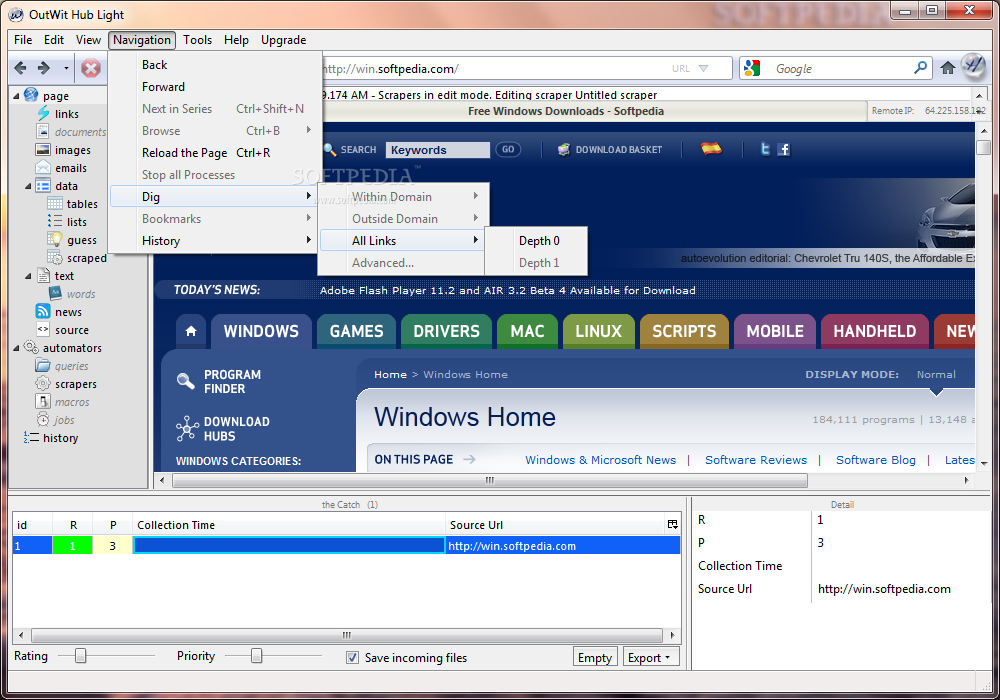Image resolution: width=1000 pixels, height=700 pixels.
Task: Adjust the Priority slider handle
Action: click(x=256, y=655)
